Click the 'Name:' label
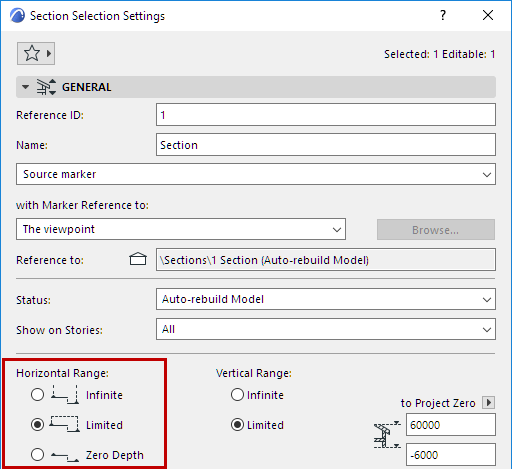The width and height of the screenshot is (512, 469). click(32, 145)
